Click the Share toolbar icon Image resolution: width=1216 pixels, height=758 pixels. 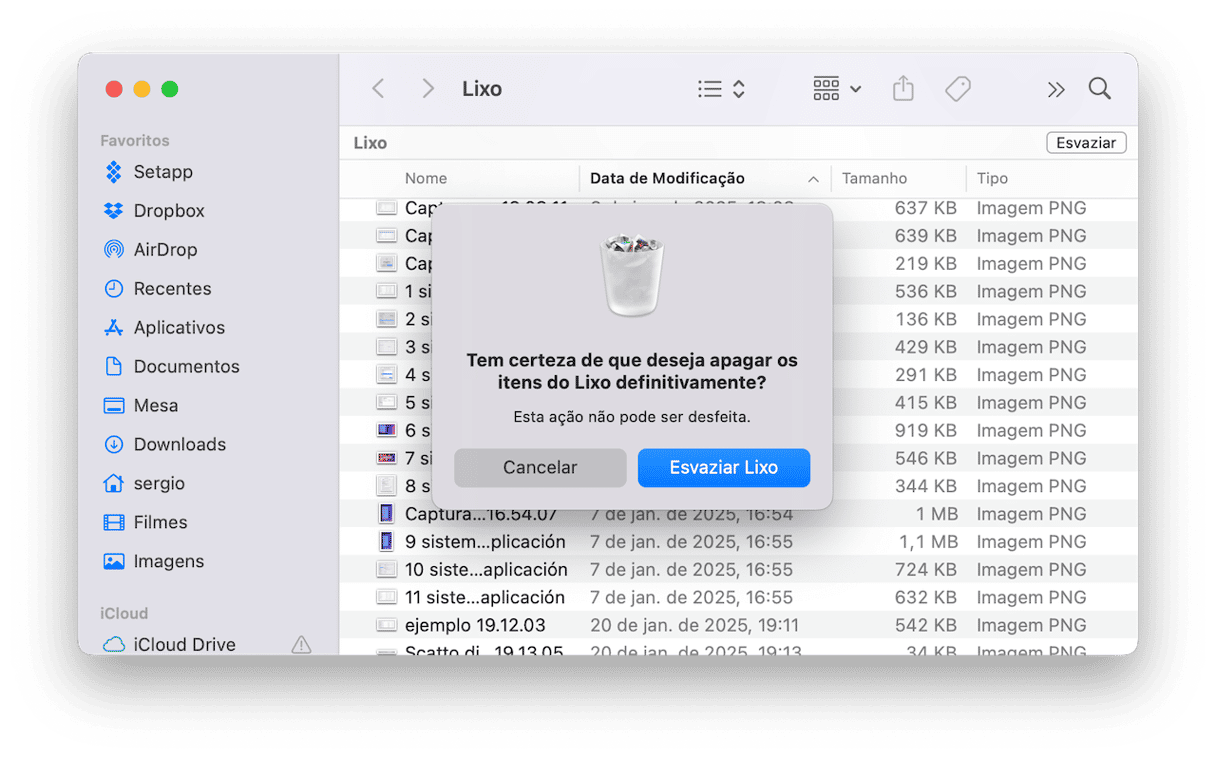coord(903,89)
